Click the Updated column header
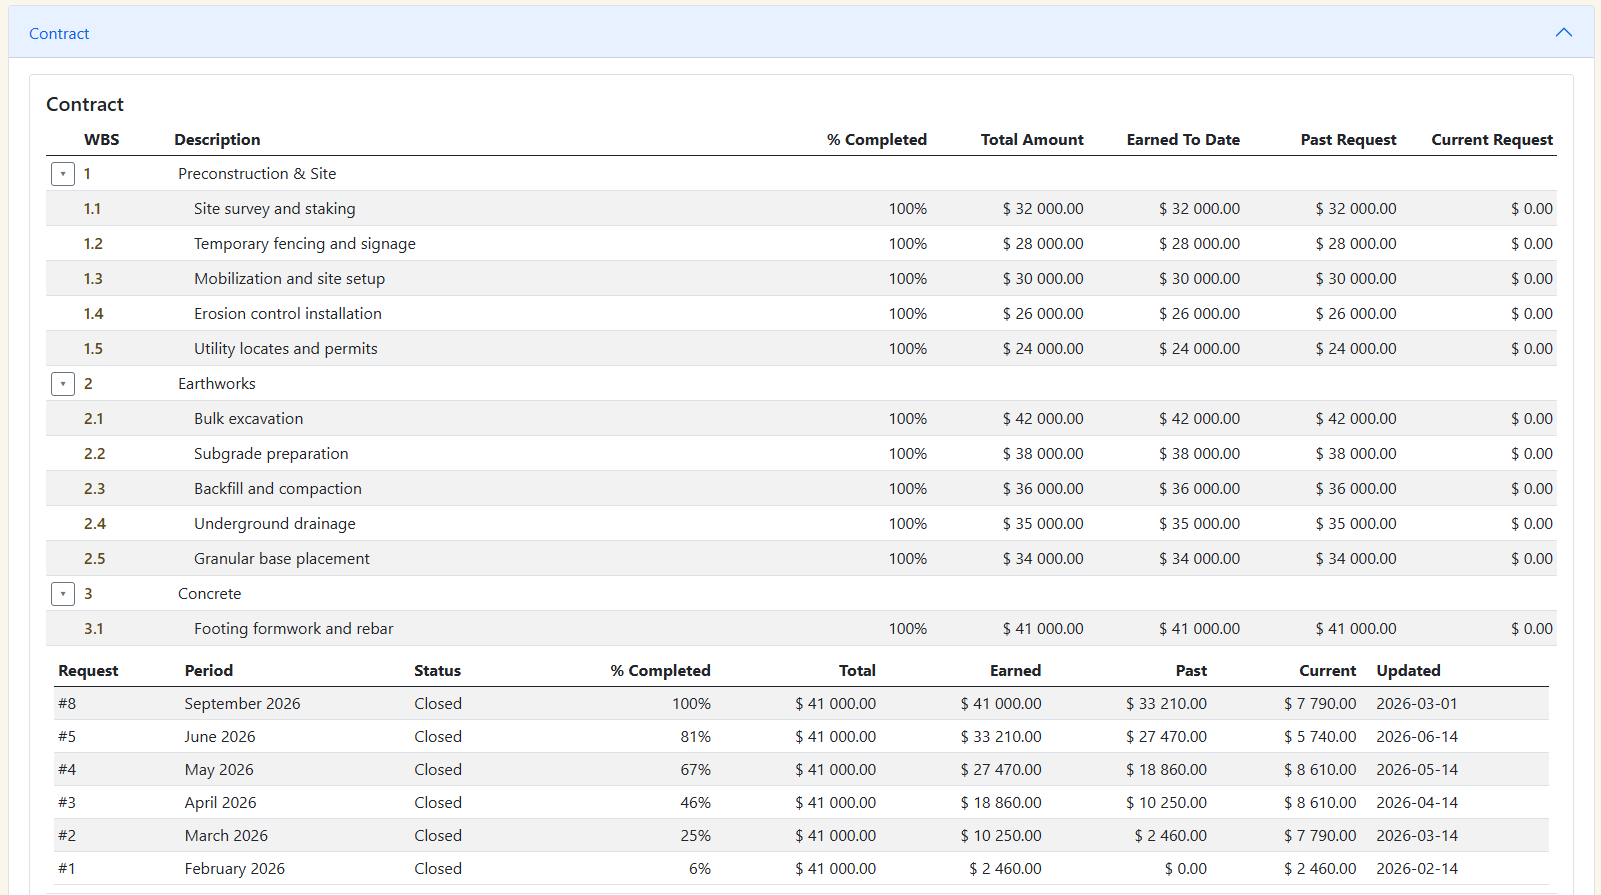 (1408, 671)
